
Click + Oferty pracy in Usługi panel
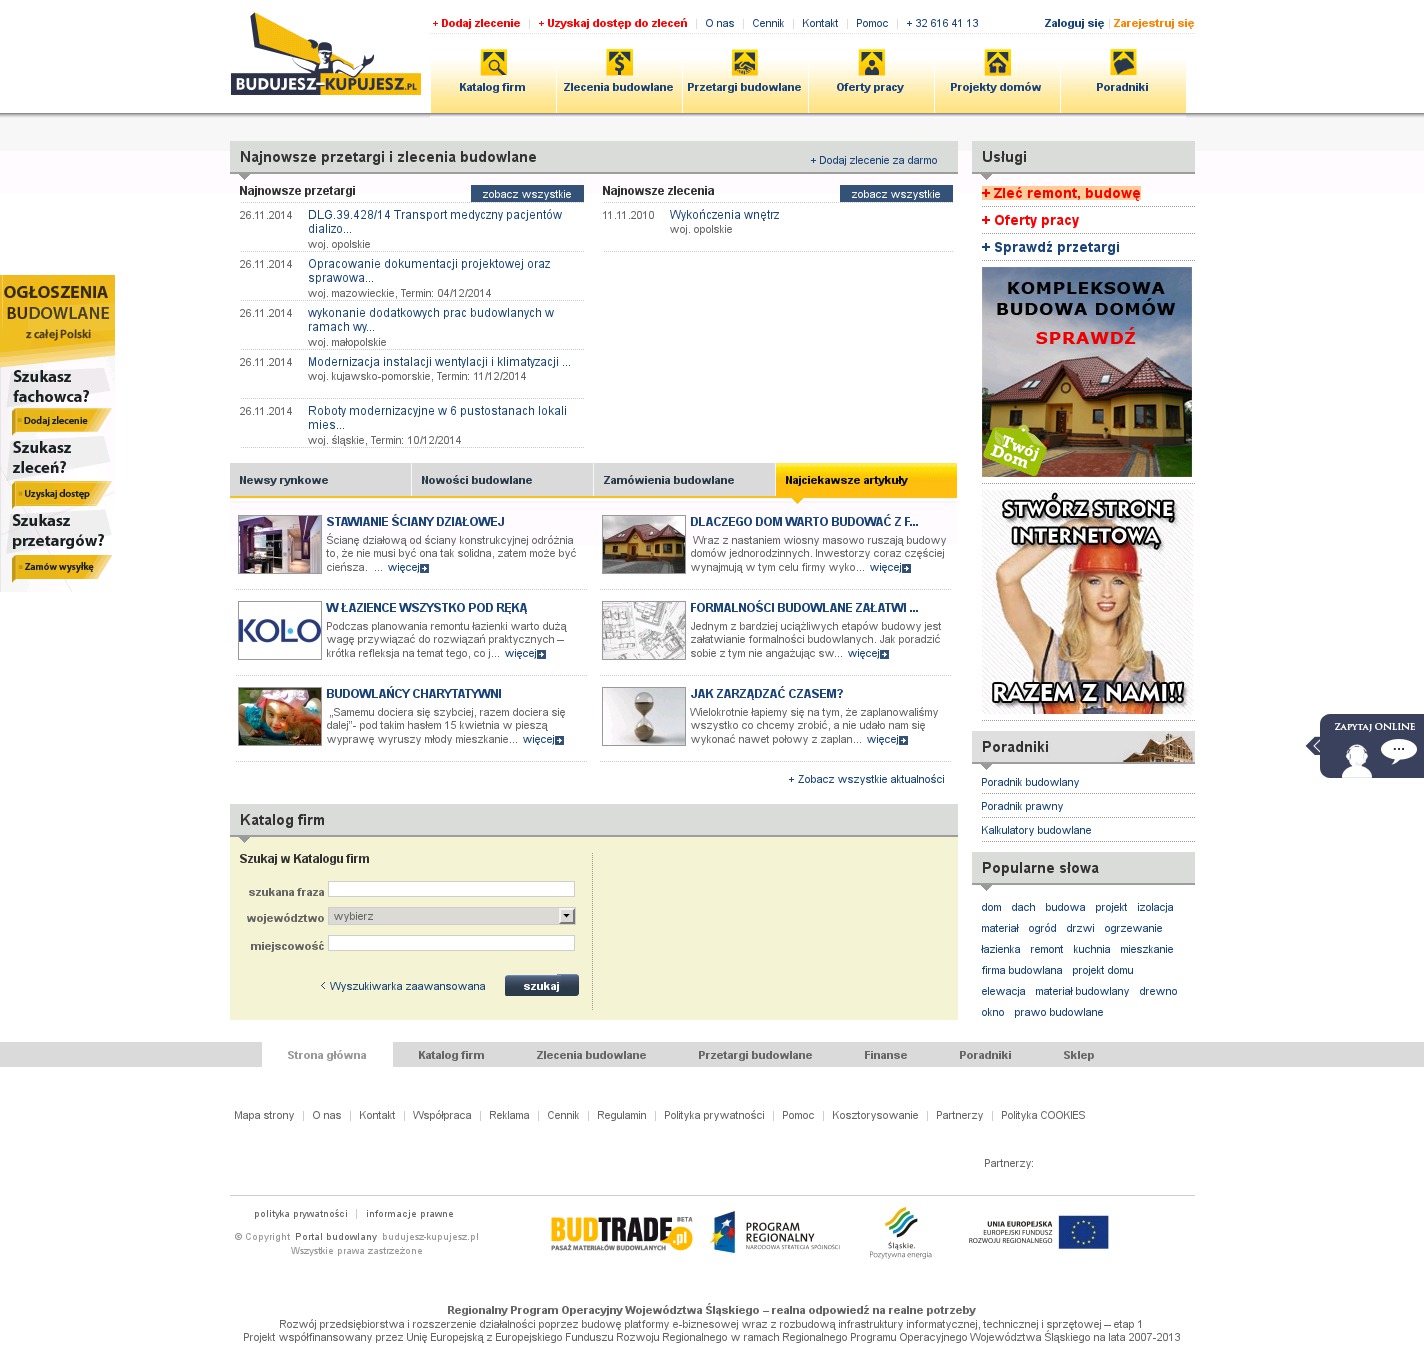tap(1030, 220)
